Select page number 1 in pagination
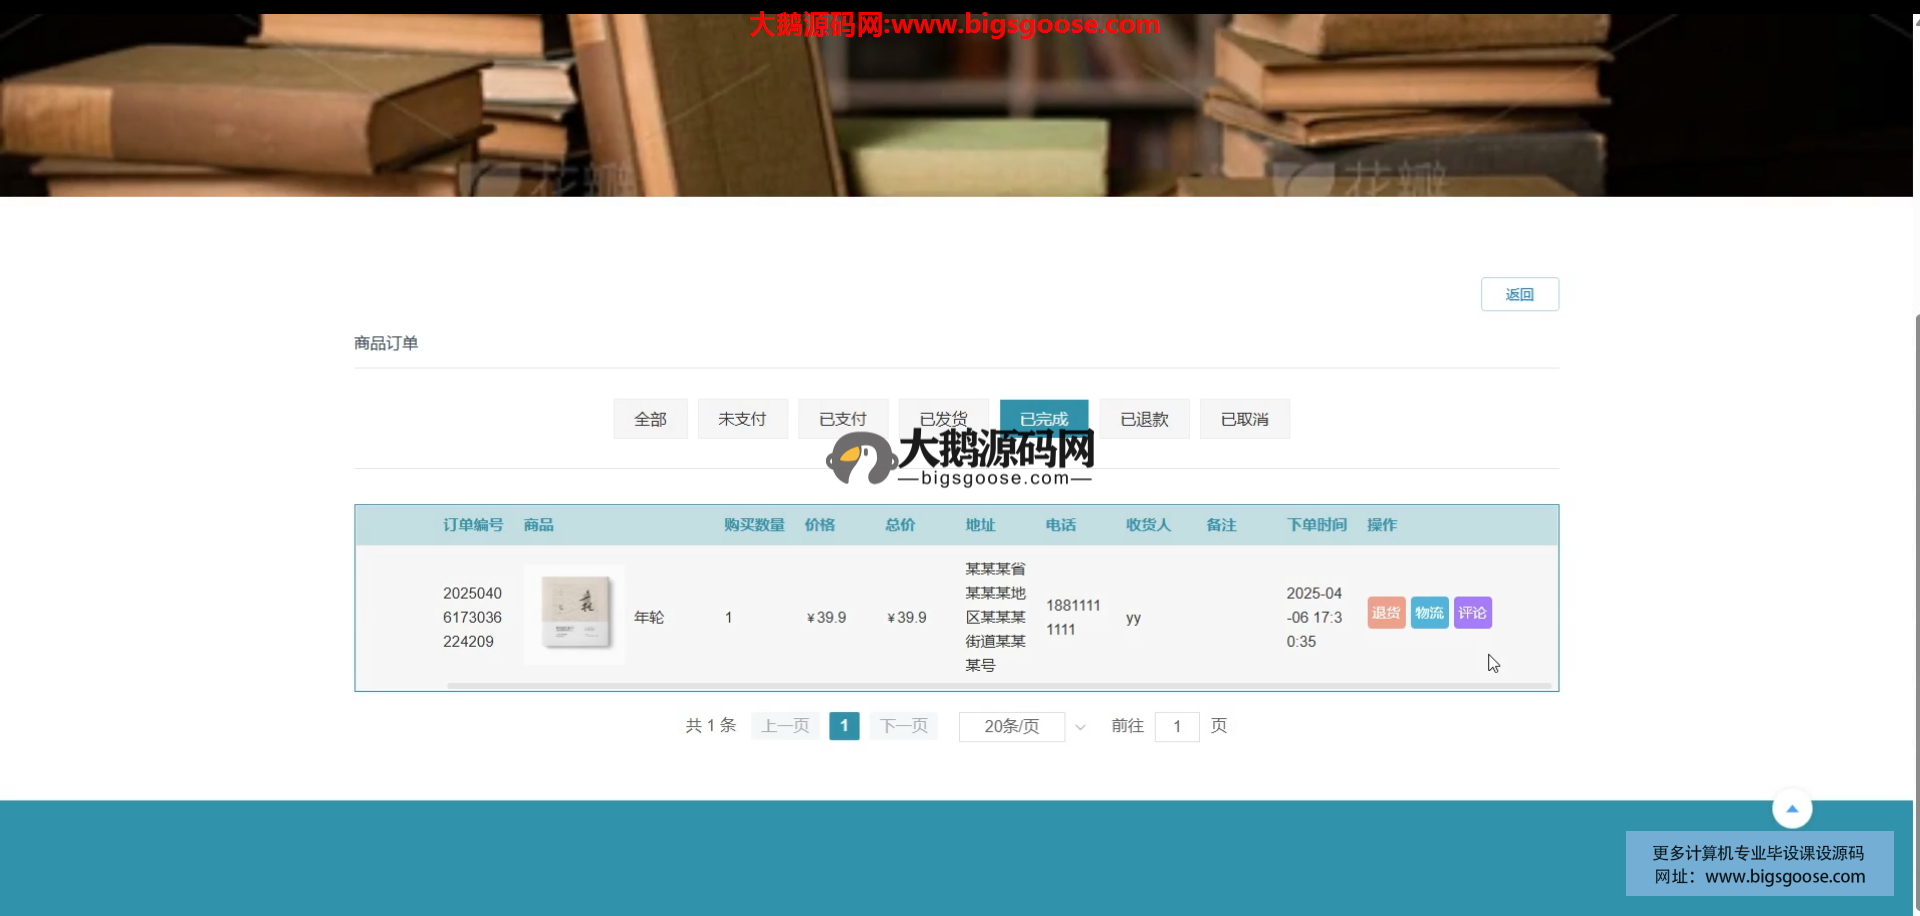1920x916 pixels. point(844,726)
